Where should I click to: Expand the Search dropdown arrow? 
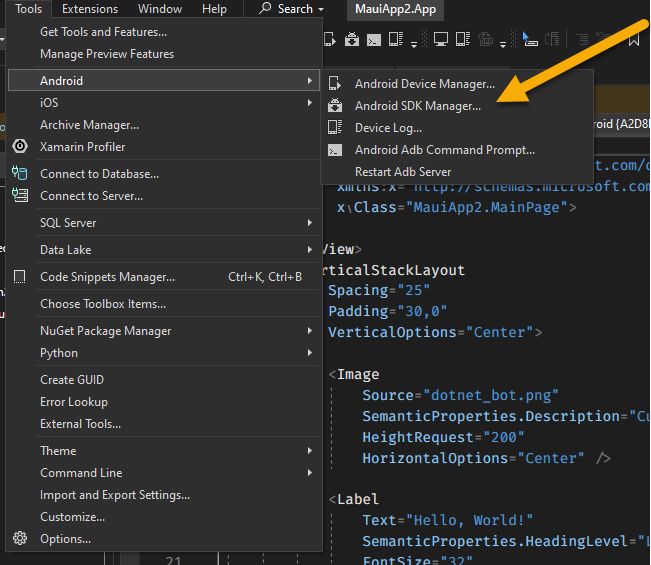tap(321, 10)
